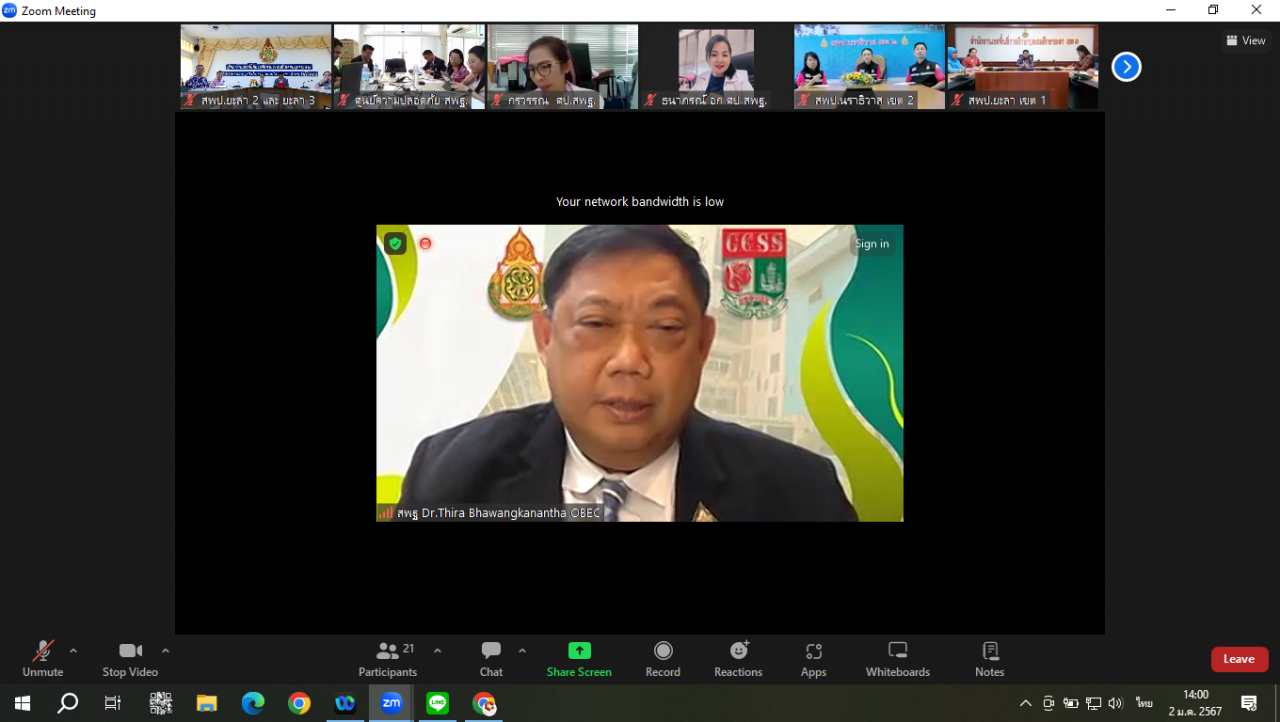Launch Microsoft Edge from the taskbar
The width and height of the screenshot is (1280, 722).
point(253,703)
